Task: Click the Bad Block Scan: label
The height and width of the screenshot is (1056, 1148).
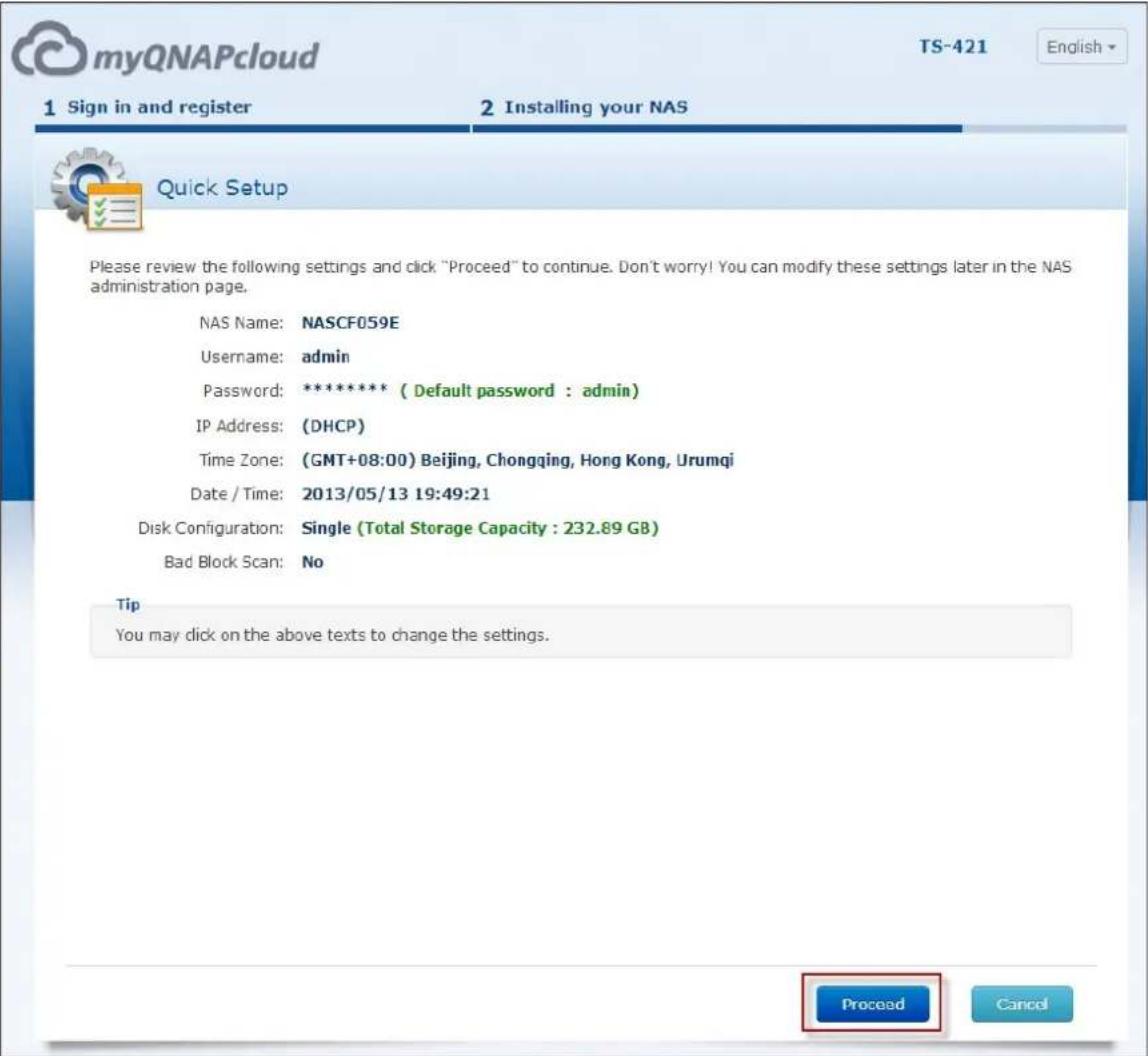Action: click(x=223, y=562)
